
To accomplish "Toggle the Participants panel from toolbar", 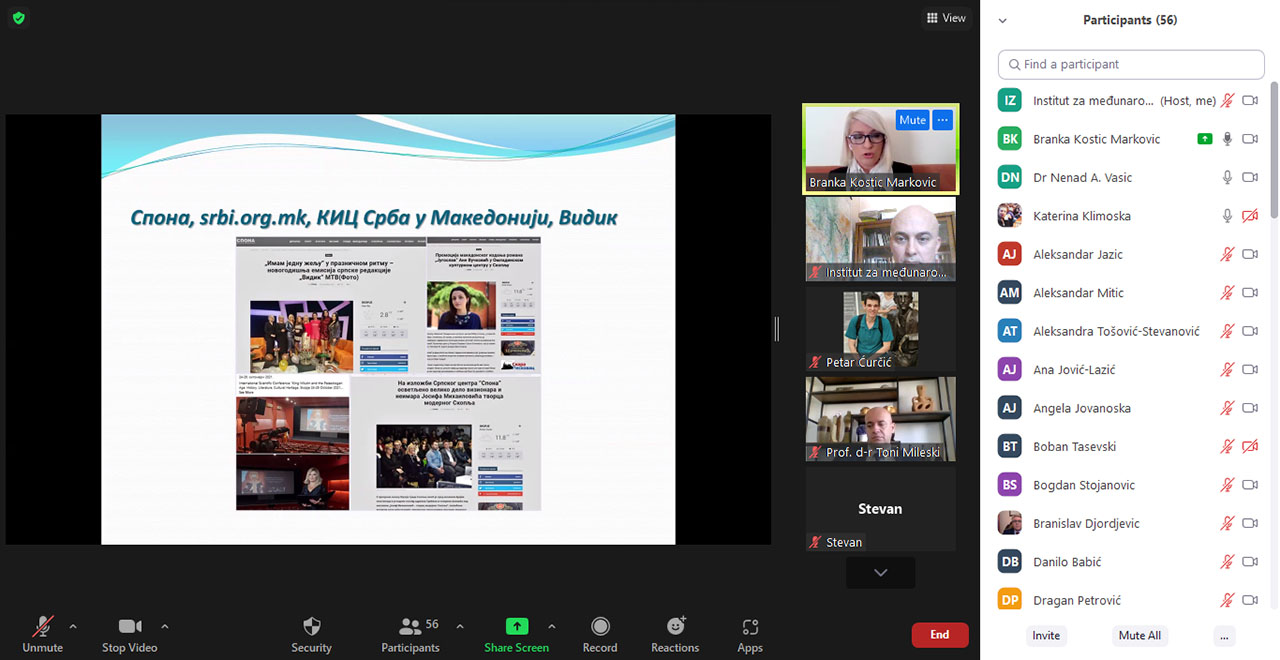I will [x=410, y=634].
